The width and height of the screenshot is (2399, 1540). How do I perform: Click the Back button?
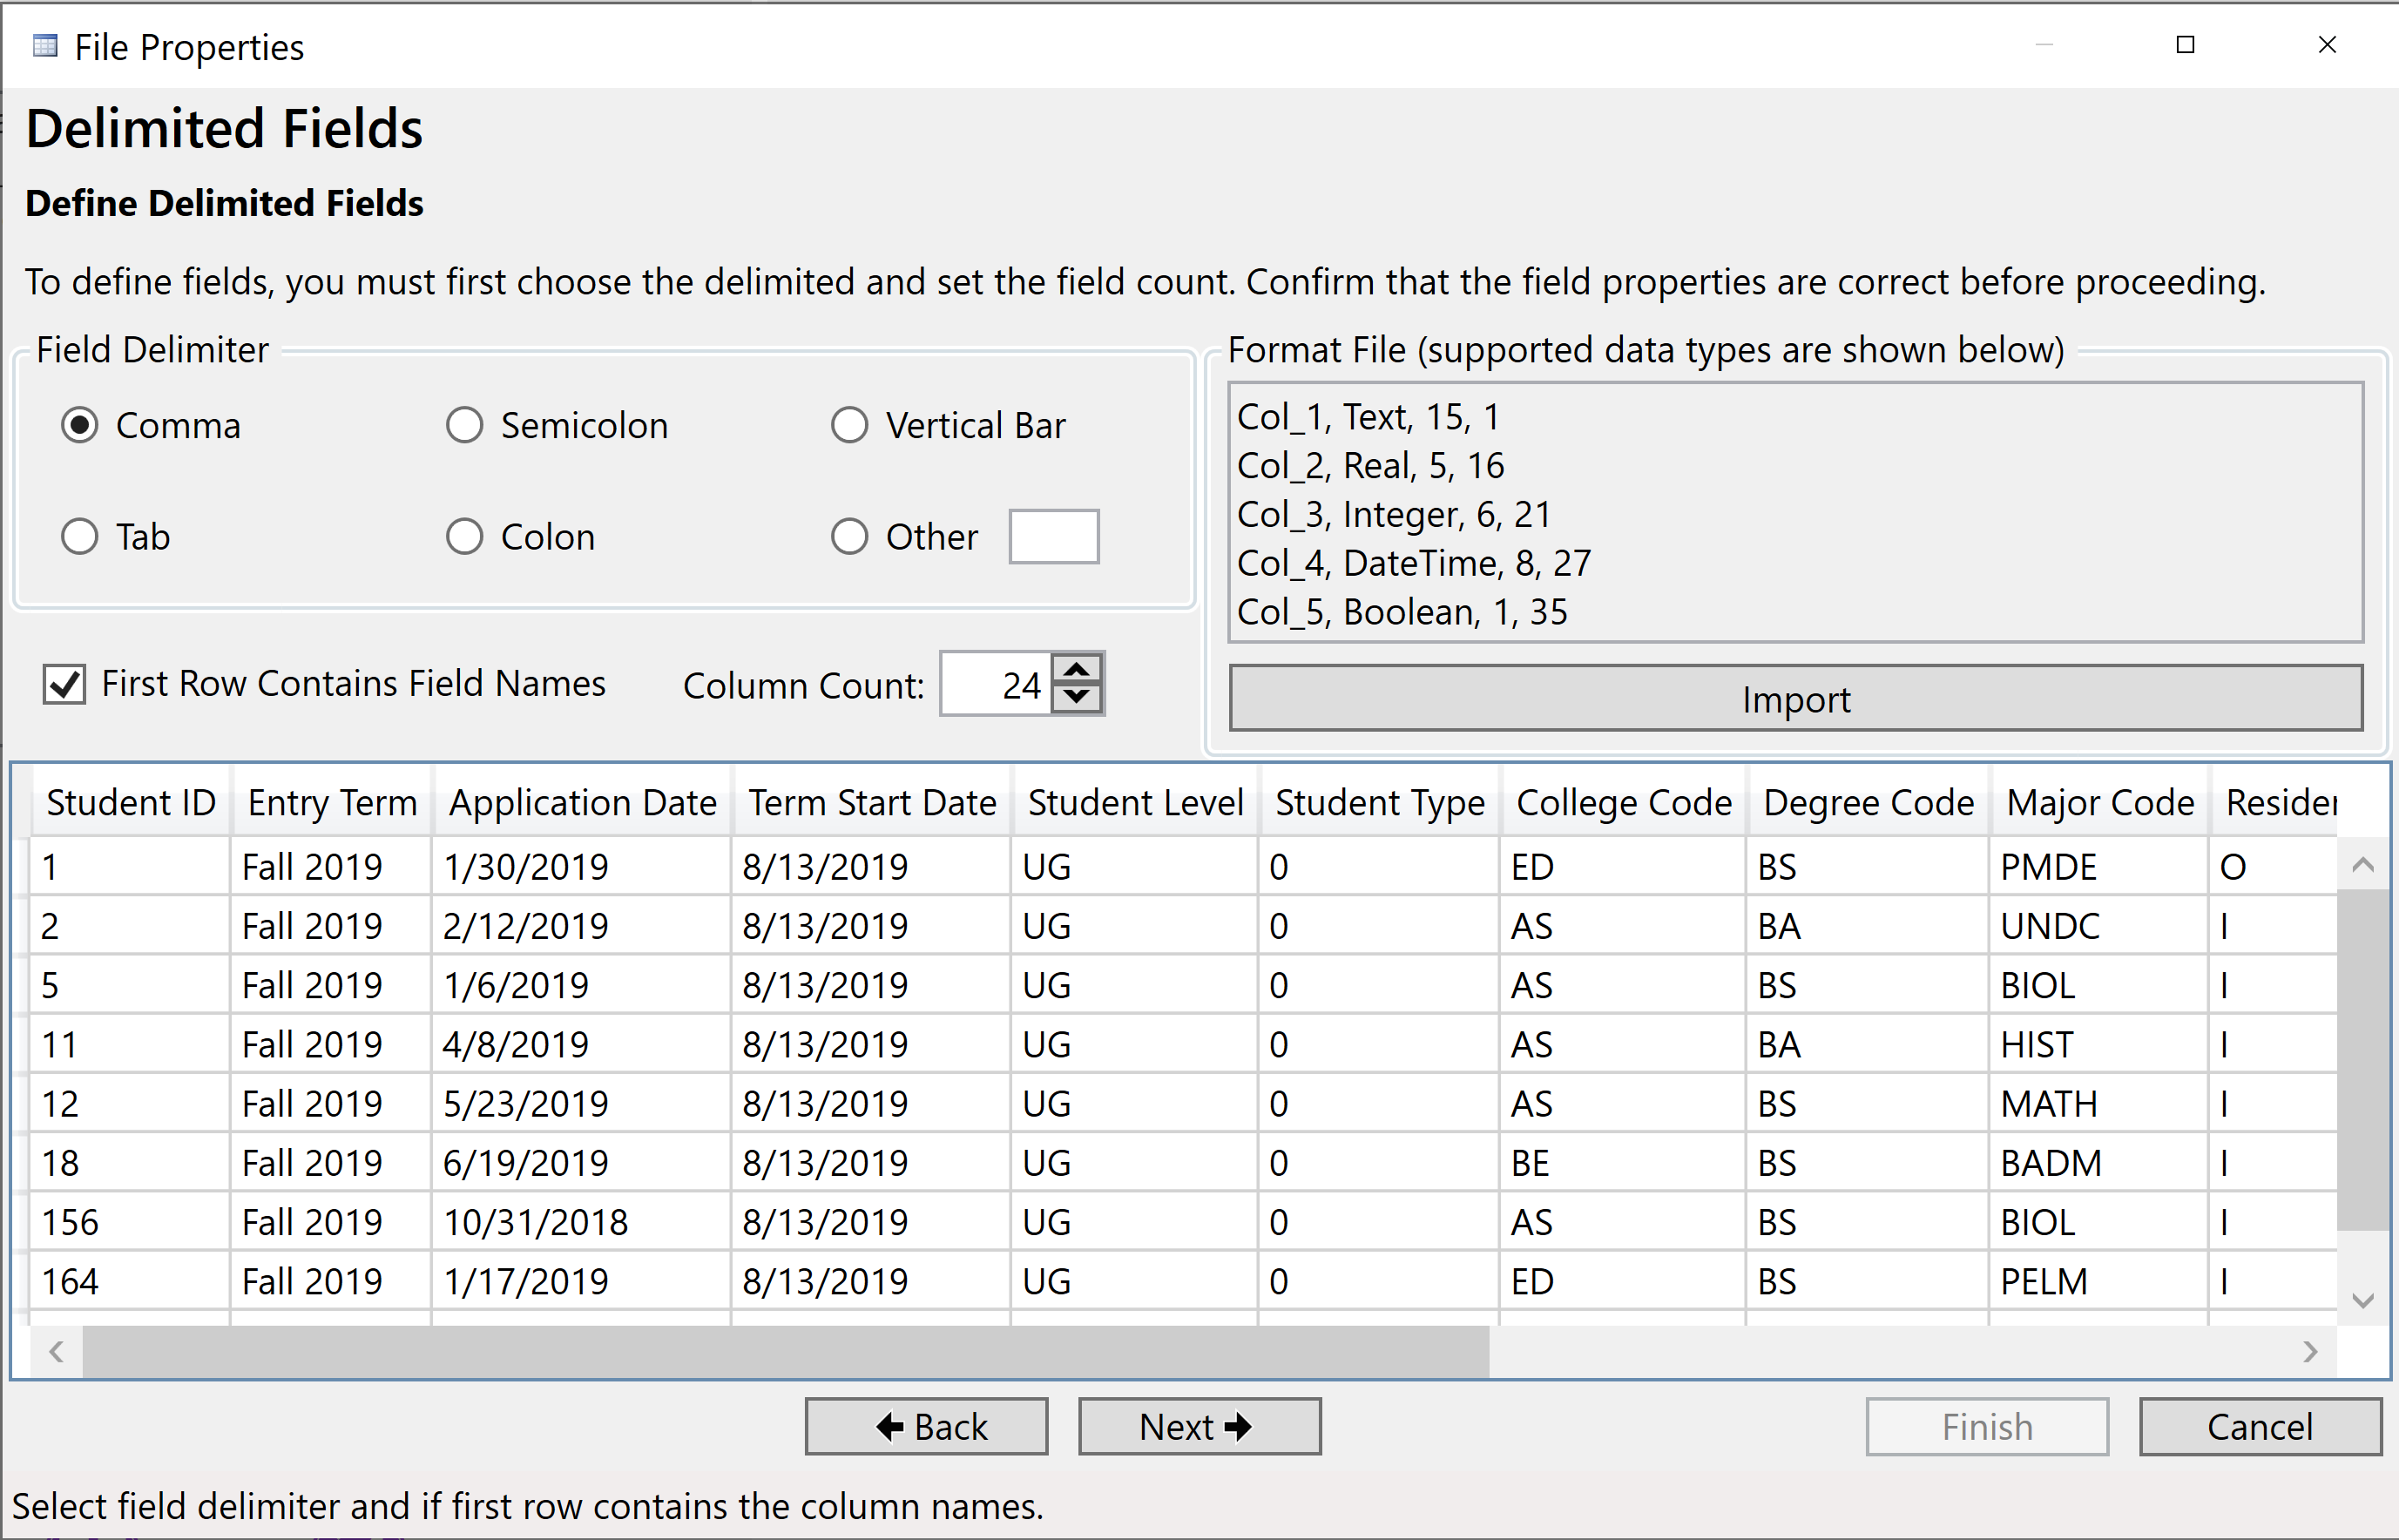click(925, 1426)
